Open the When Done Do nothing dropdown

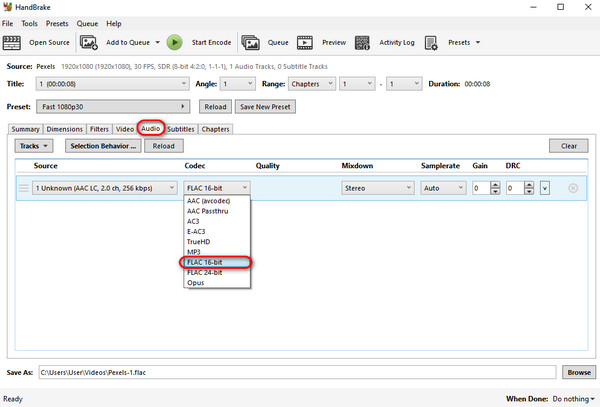(x=573, y=399)
